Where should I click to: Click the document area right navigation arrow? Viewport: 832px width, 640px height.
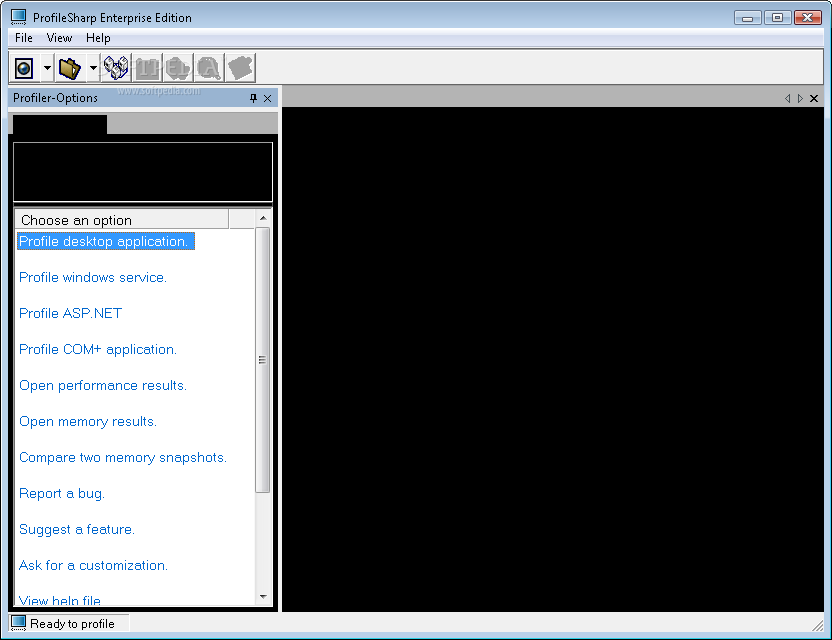pos(800,98)
